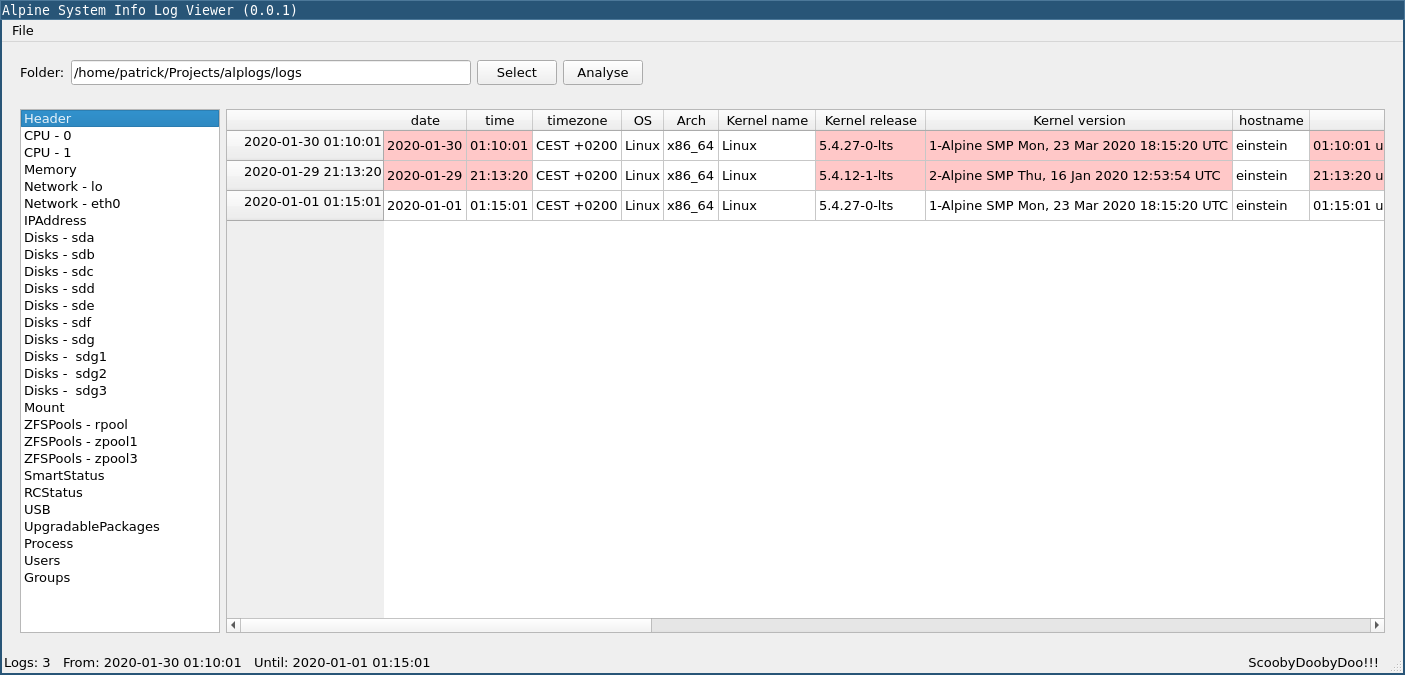Select ZFSPools - zpool1 entry

[120, 442]
